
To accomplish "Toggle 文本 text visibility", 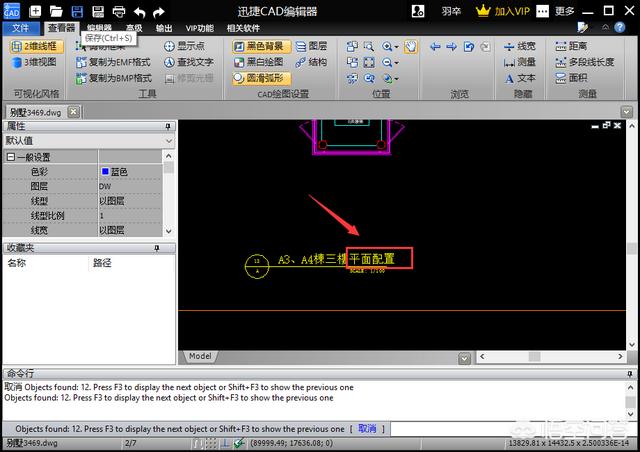I will pos(520,78).
